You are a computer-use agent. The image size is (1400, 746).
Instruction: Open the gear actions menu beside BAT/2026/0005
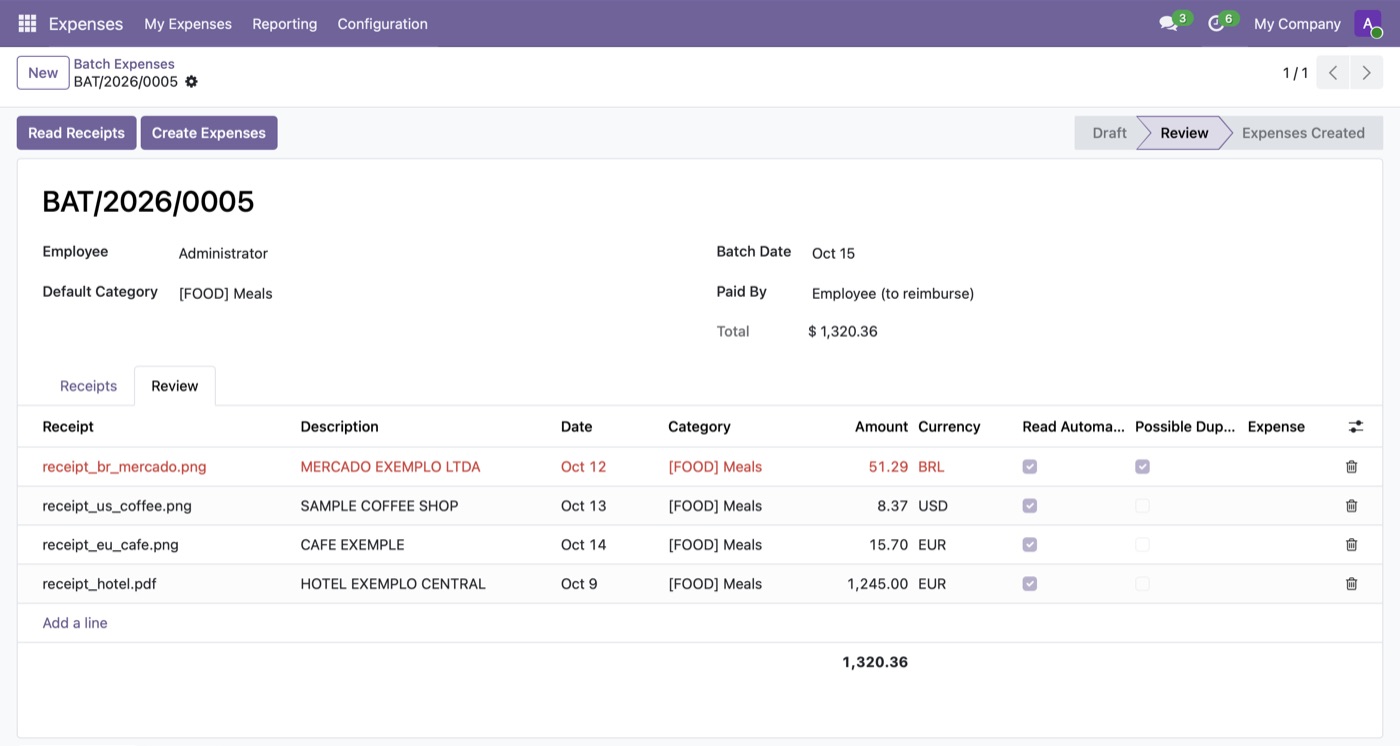pyautogui.click(x=191, y=82)
